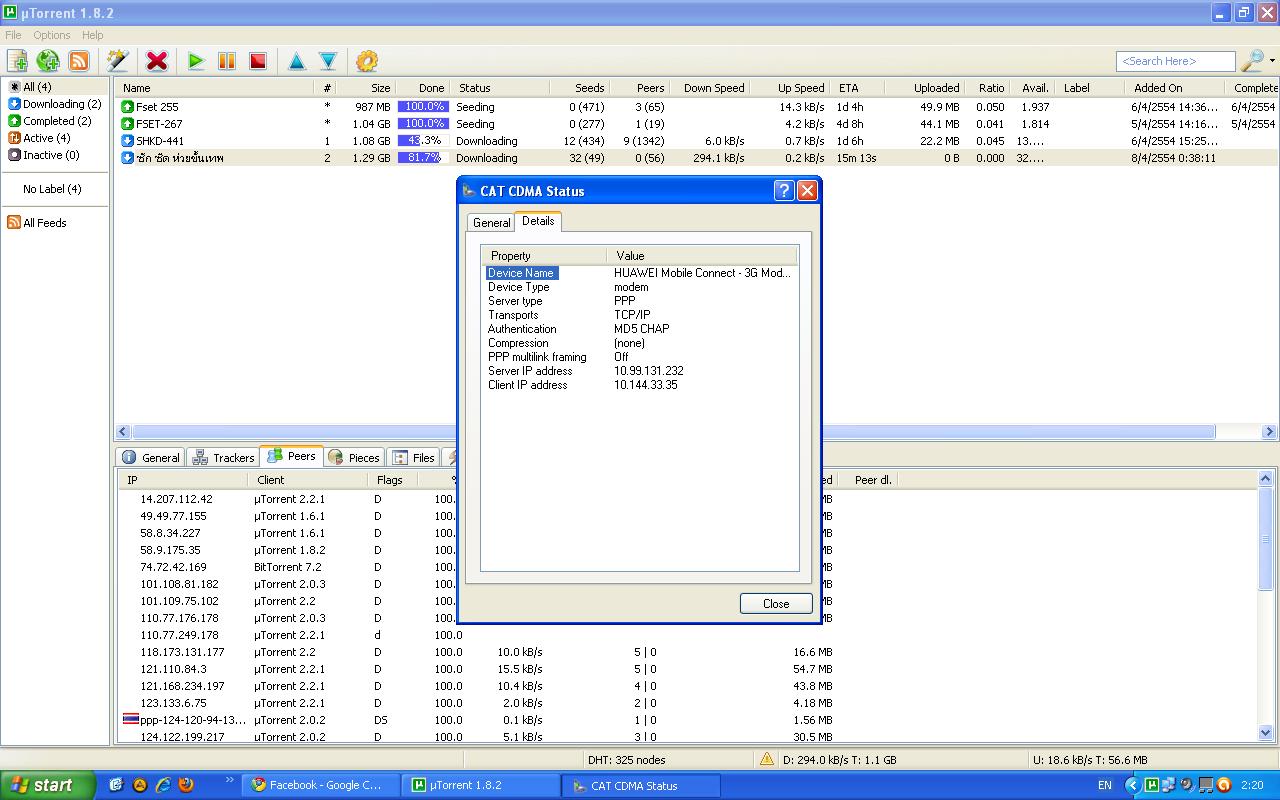Screen dimensions: 1280x800
Task: Sort torrents by the Ratio column header
Action: pyautogui.click(x=988, y=88)
